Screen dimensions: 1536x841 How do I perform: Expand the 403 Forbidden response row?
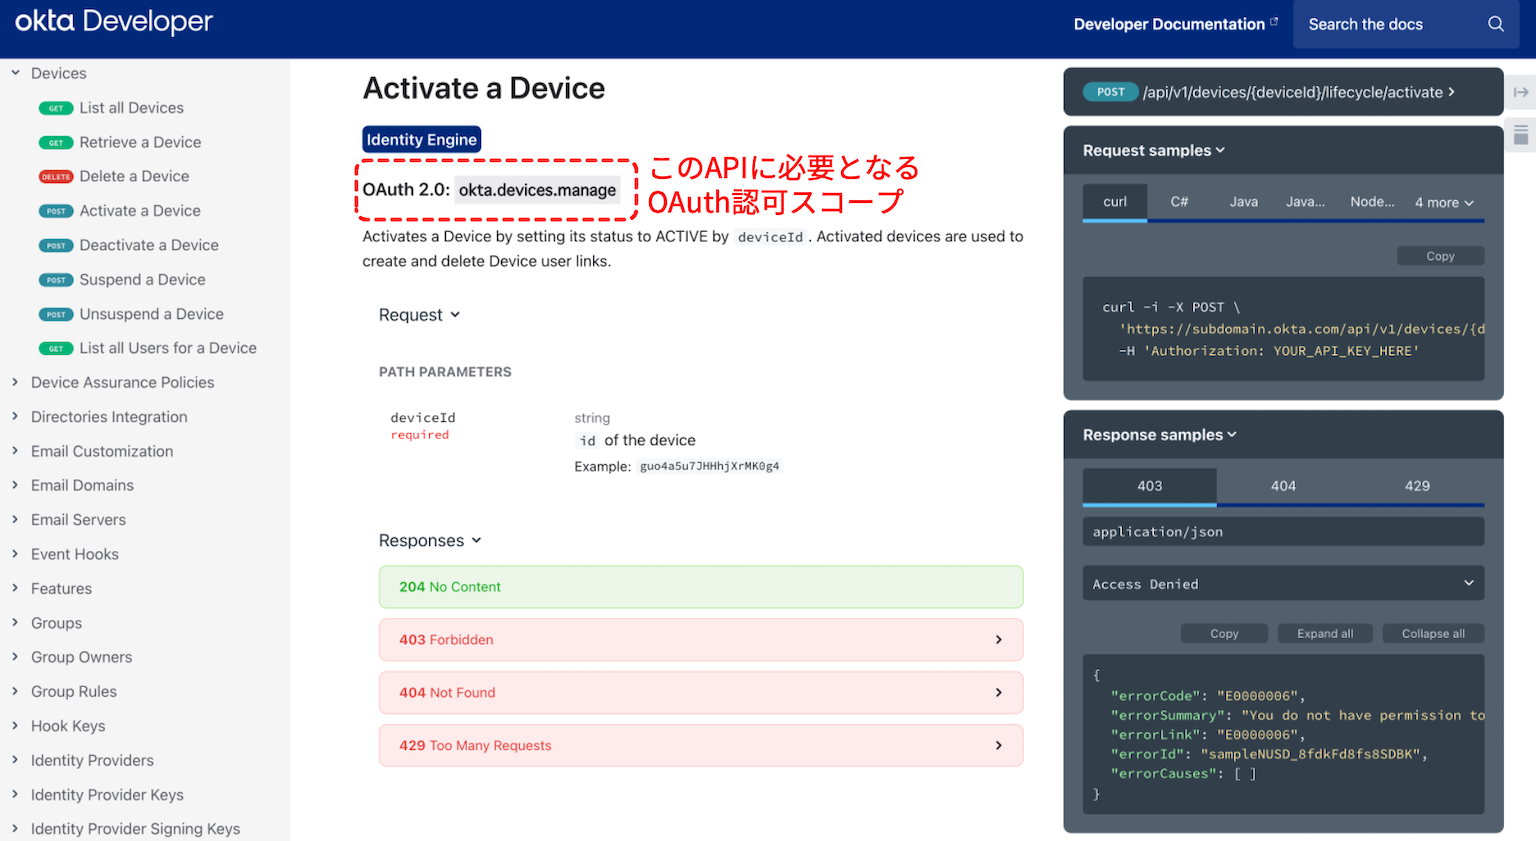click(x=997, y=639)
